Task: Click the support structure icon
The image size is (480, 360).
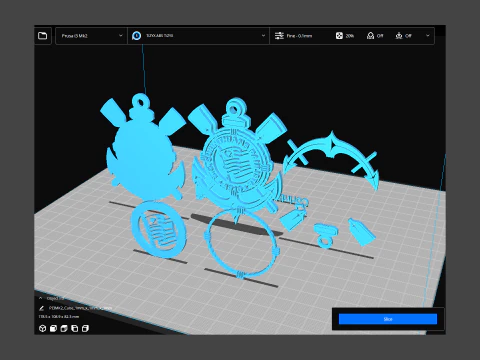Action: (x=370, y=36)
